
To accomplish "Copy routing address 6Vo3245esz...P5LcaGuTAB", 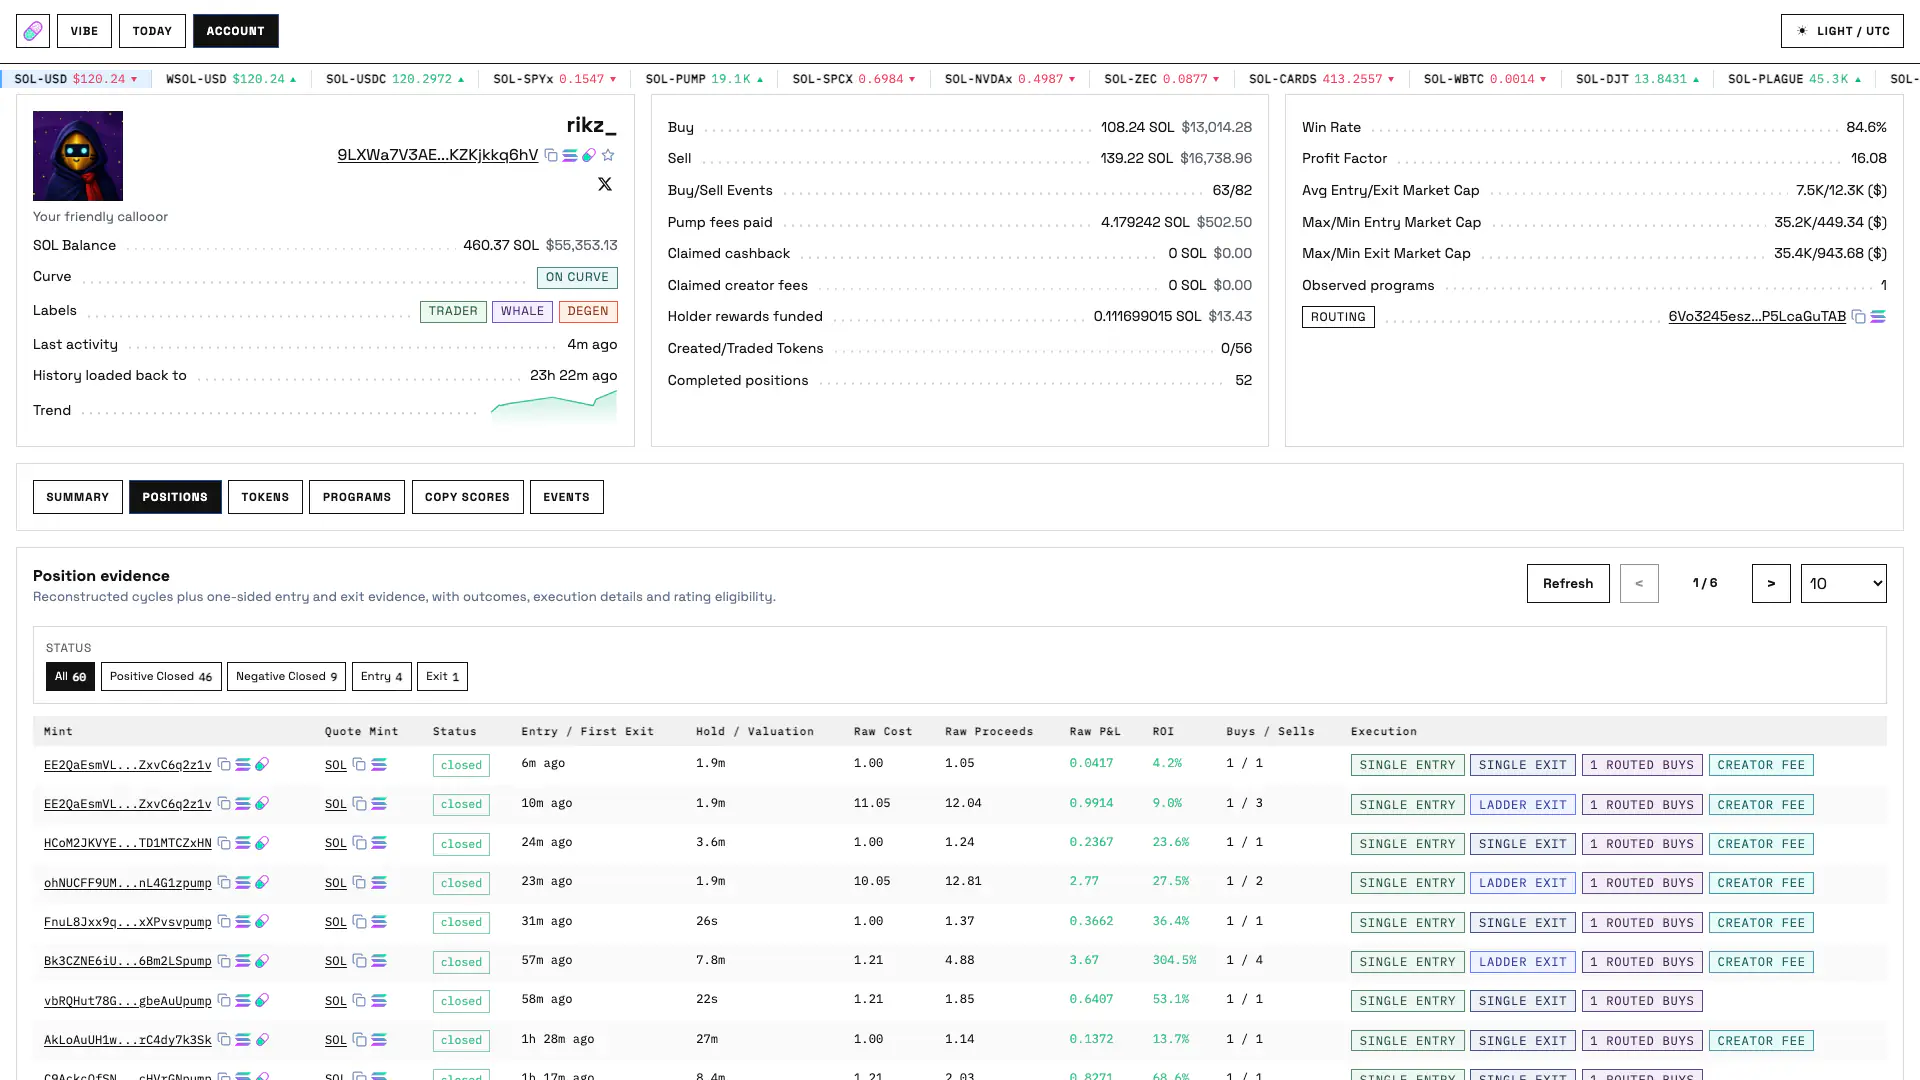I will click(1858, 317).
